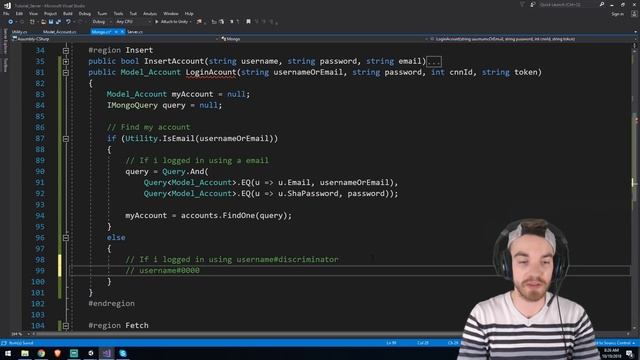Switch to the Server.cs tab
This screenshot has height=360, width=640.
pos(135,31)
